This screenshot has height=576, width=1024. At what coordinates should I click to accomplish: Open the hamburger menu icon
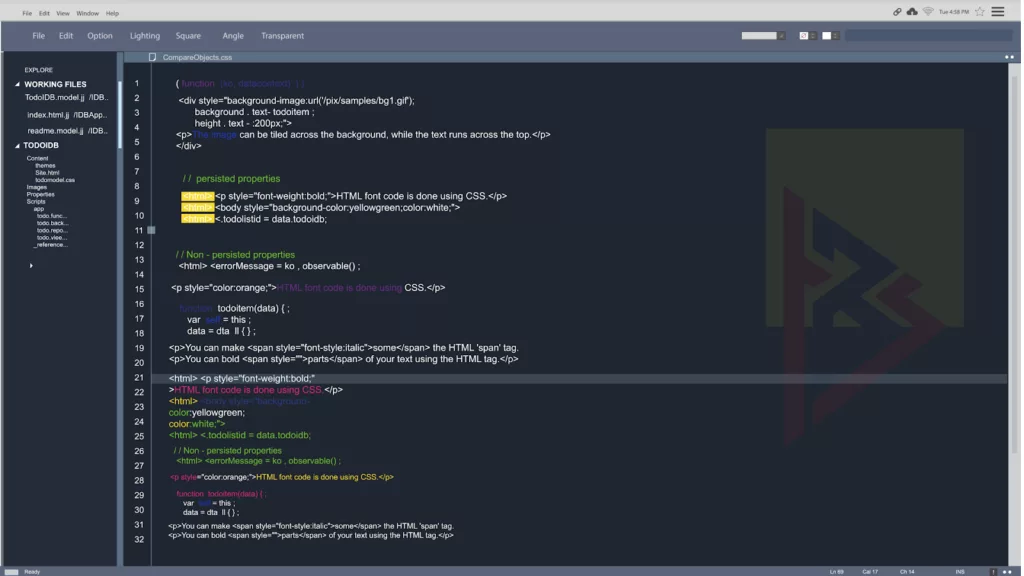[998, 12]
